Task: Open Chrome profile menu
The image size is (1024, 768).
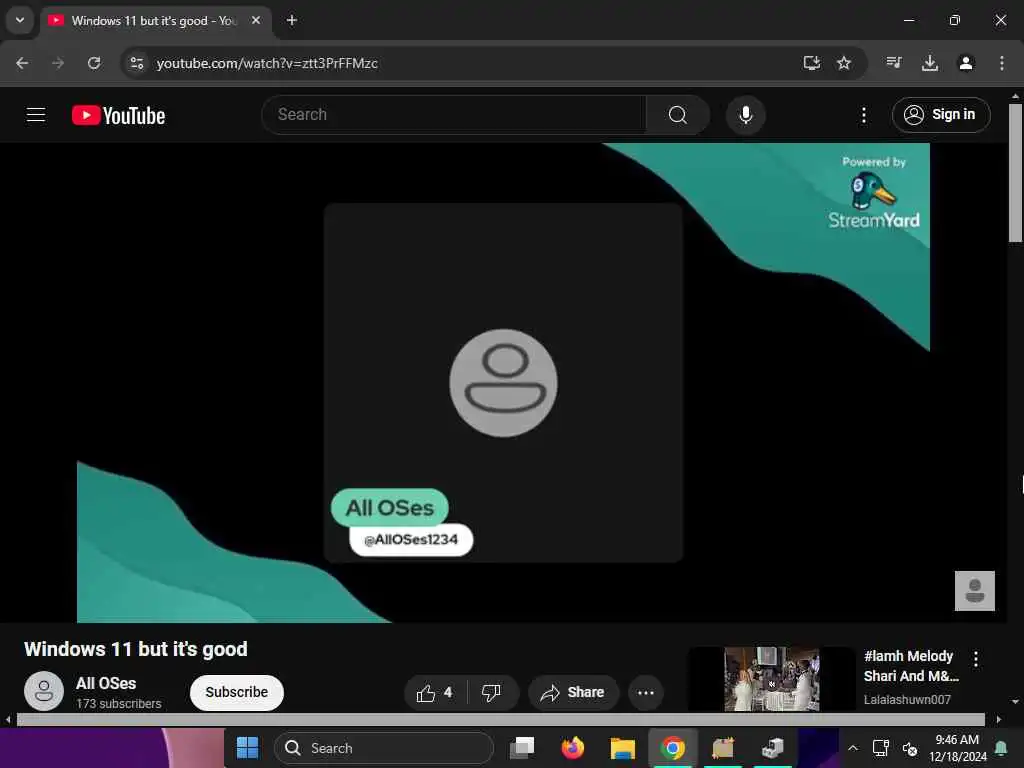Action: point(966,63)
